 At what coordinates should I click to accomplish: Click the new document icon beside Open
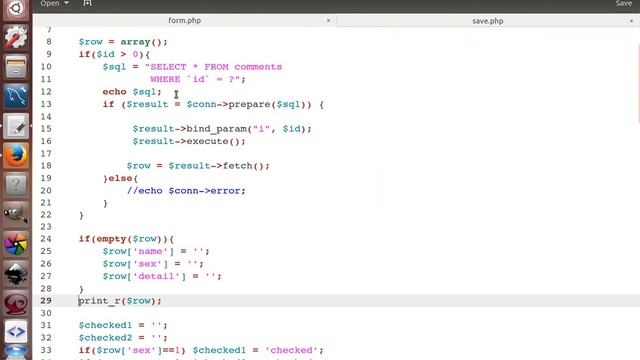[x=87, y=3]
